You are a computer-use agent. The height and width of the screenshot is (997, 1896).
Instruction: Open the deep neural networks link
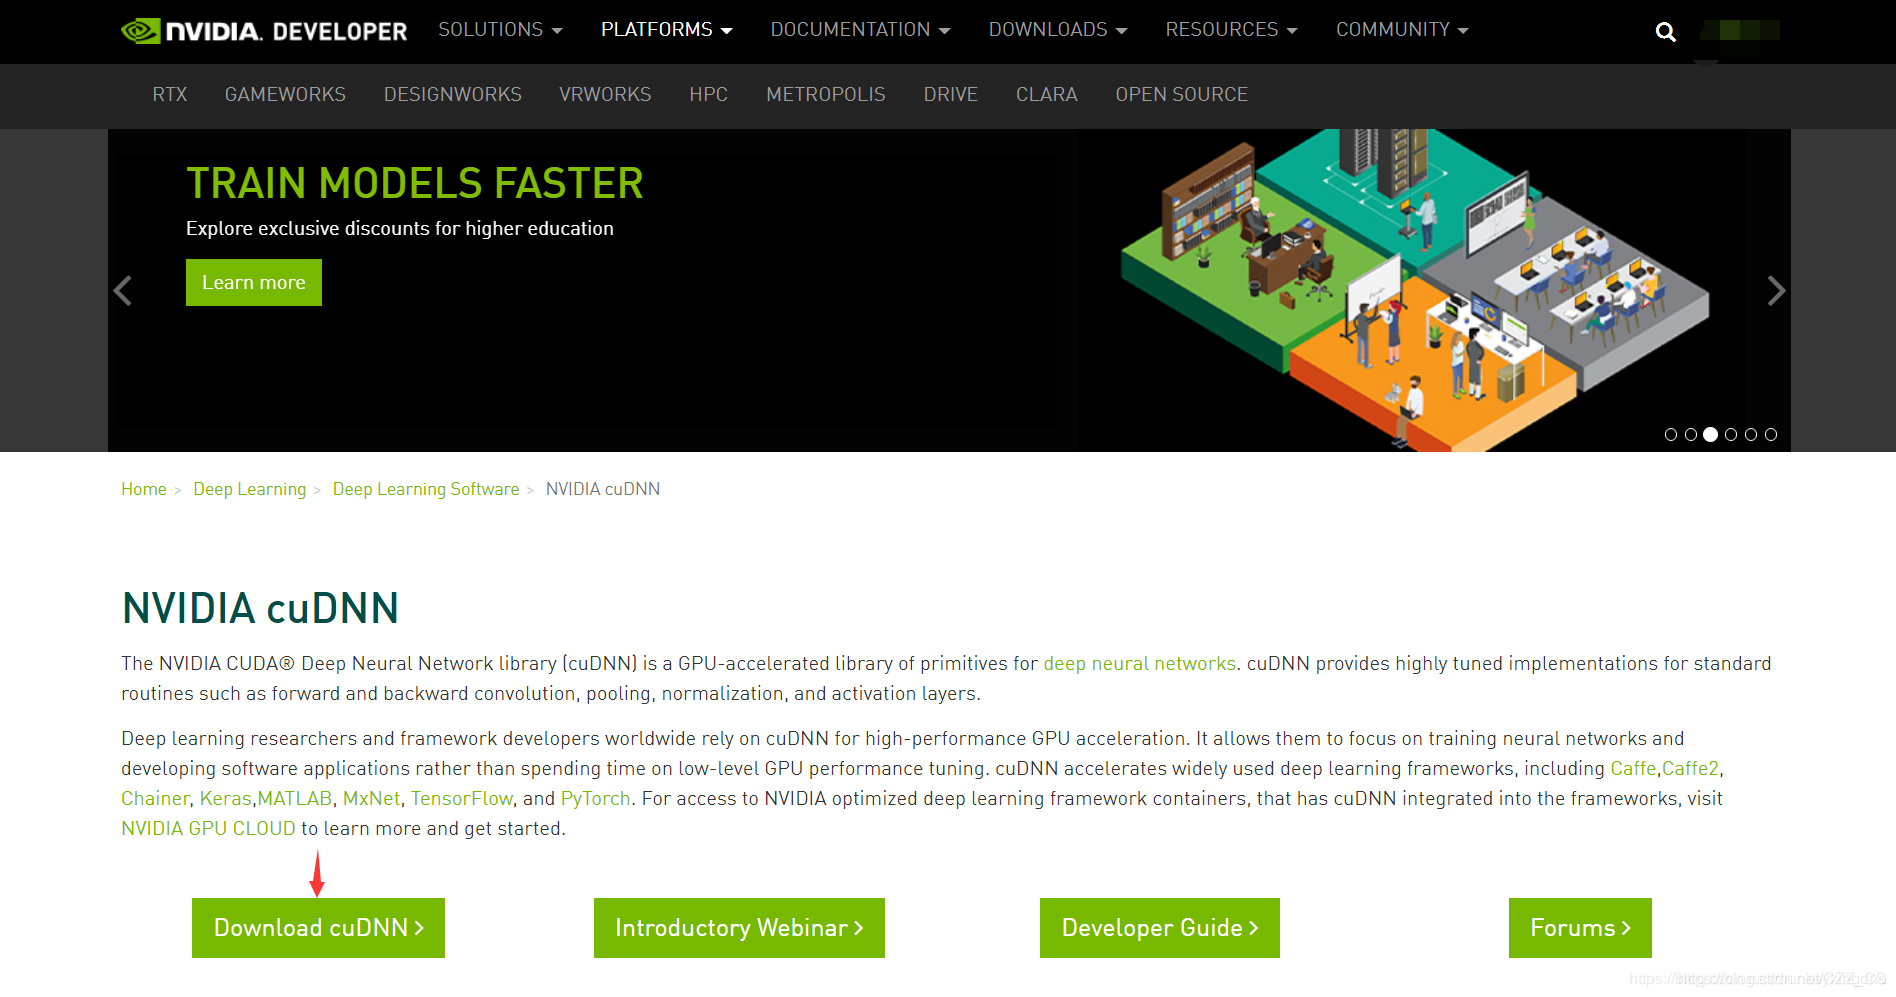[x=1140, y=663]
